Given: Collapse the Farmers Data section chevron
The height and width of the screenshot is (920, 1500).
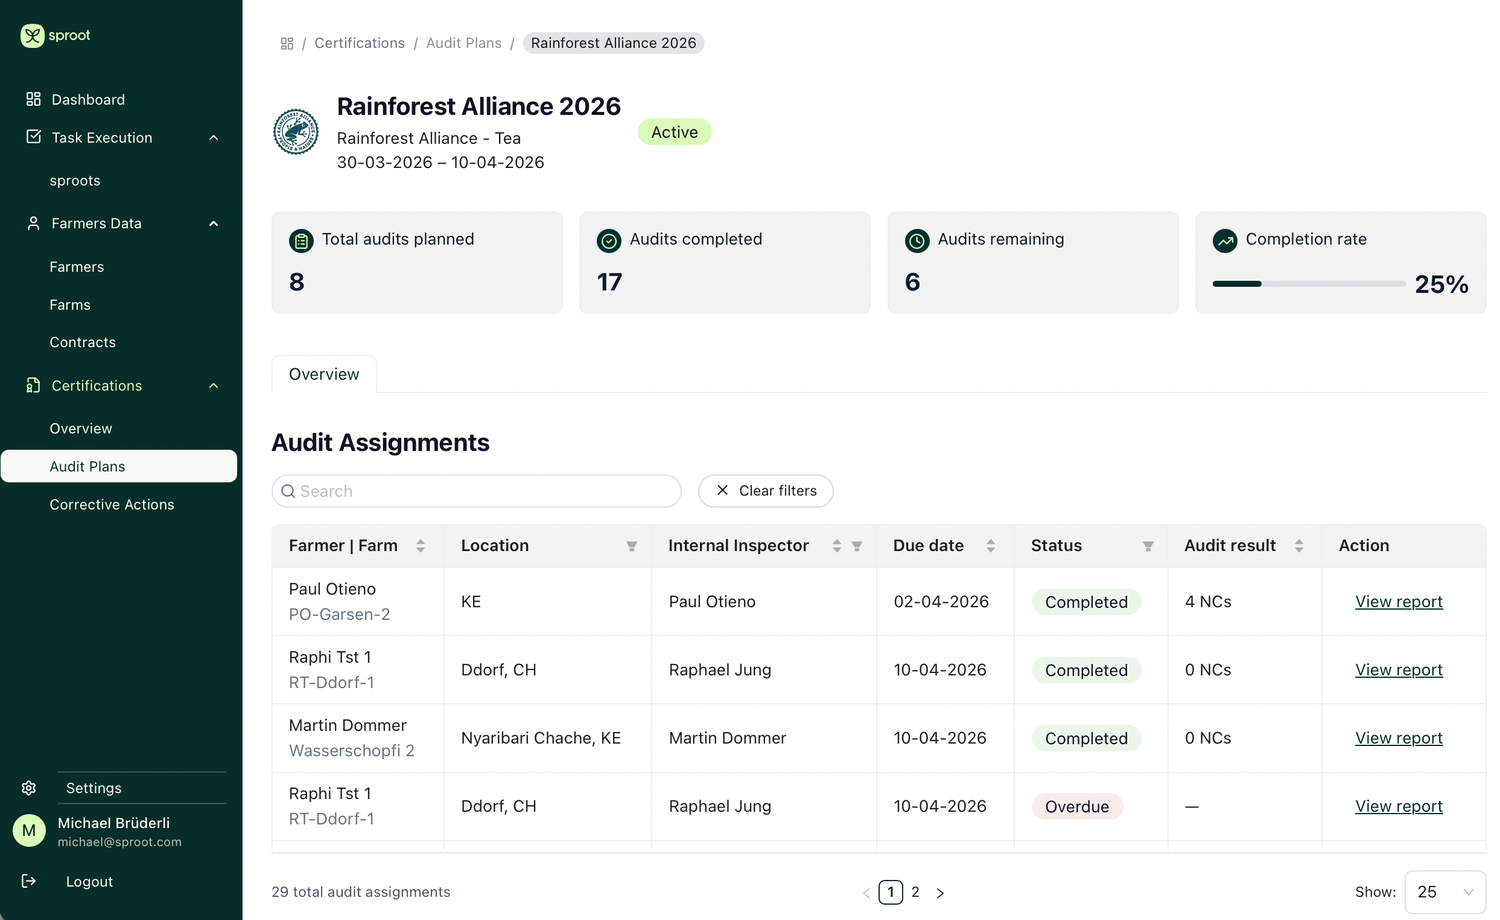Looking at the screenshot, I should pos(213,224).
